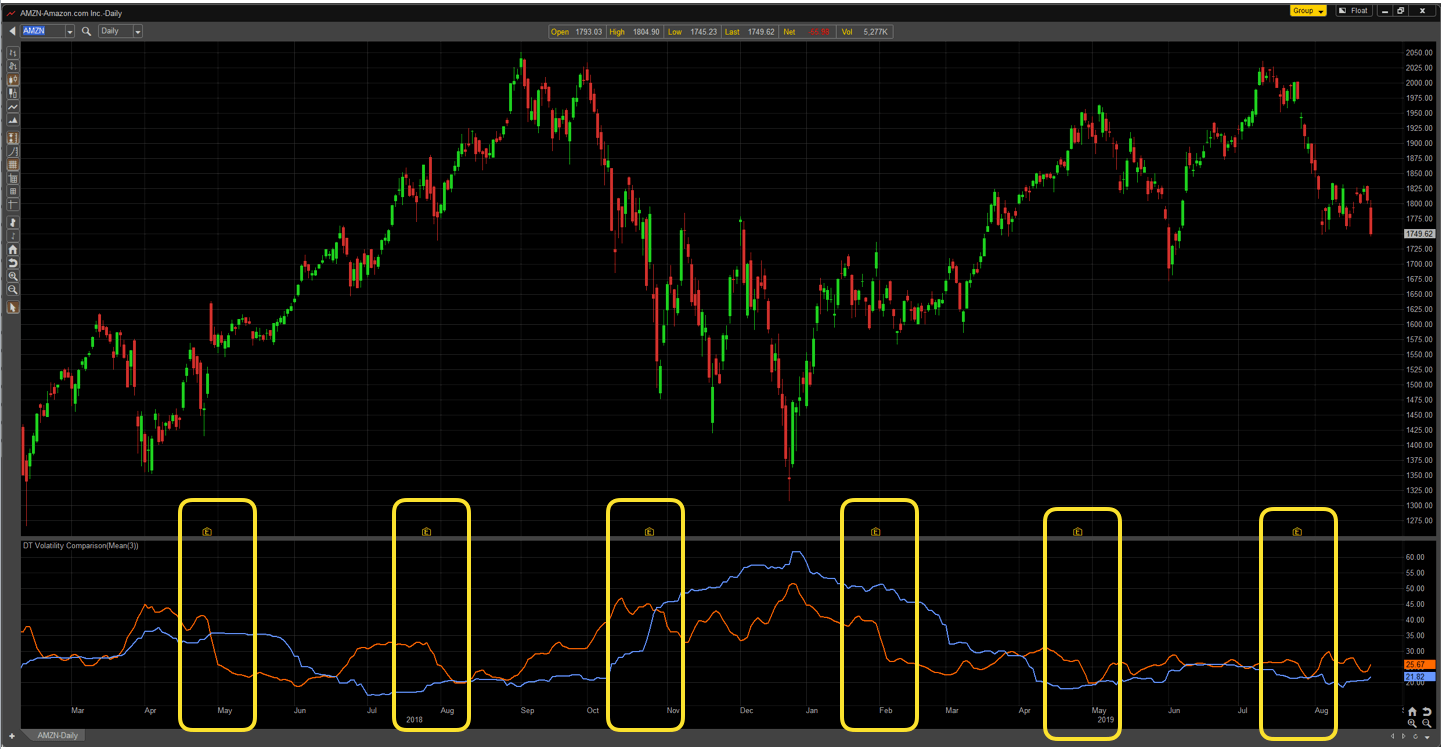This screenshot has width=1441, height=749.
Task: Click the magnifier symbol search icon
Action: pyautogui.click(x=86, y=31)
